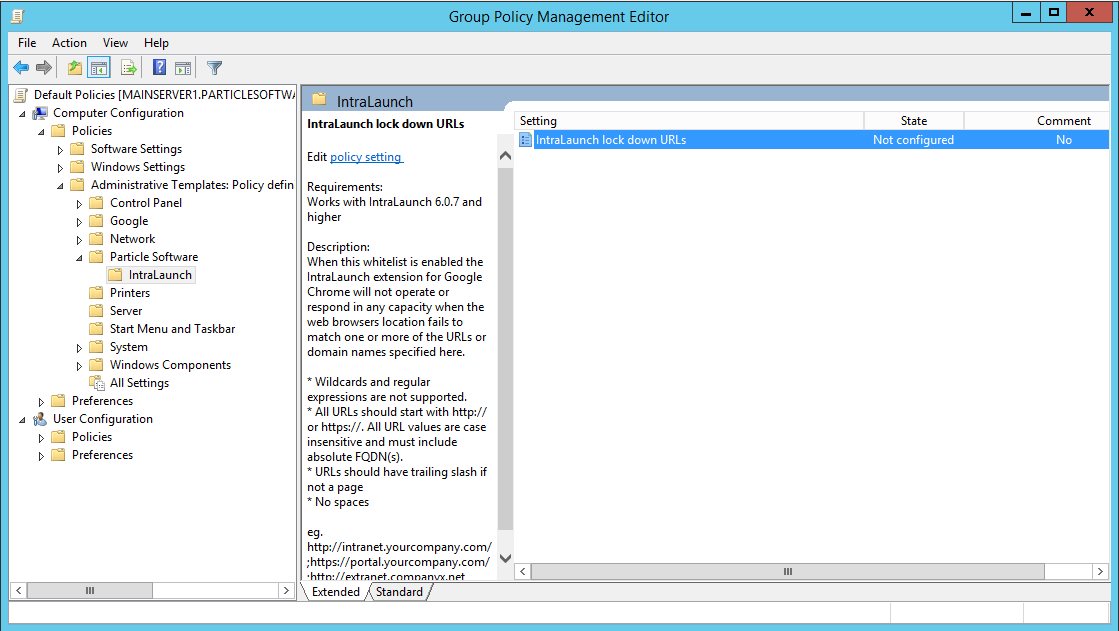
Task: Click the settings list scroll-right arrow
Action: 1100,571
